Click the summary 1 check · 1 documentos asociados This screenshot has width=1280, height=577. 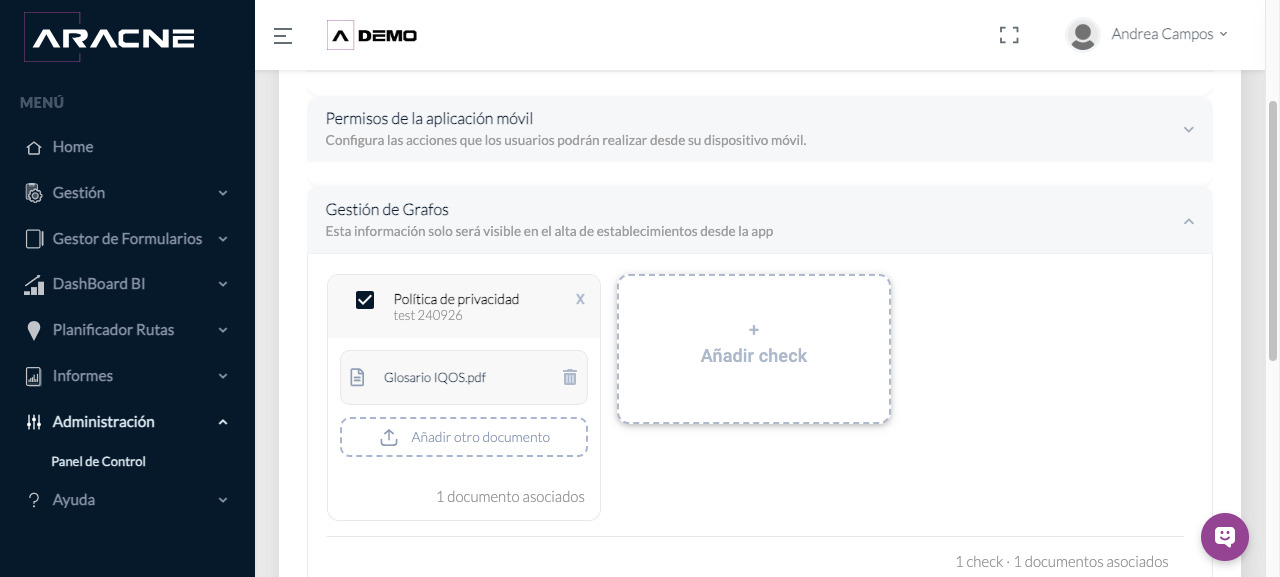pos(1061,562)
